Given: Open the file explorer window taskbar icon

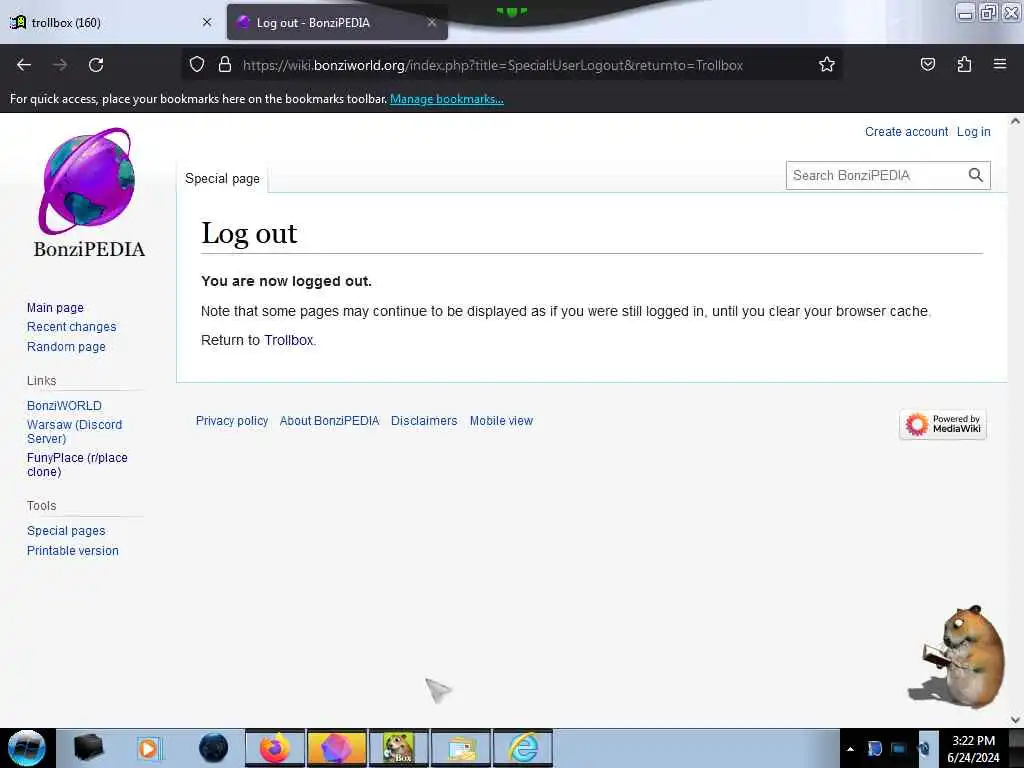Looking at the screenshot, I should pos(461,748).
